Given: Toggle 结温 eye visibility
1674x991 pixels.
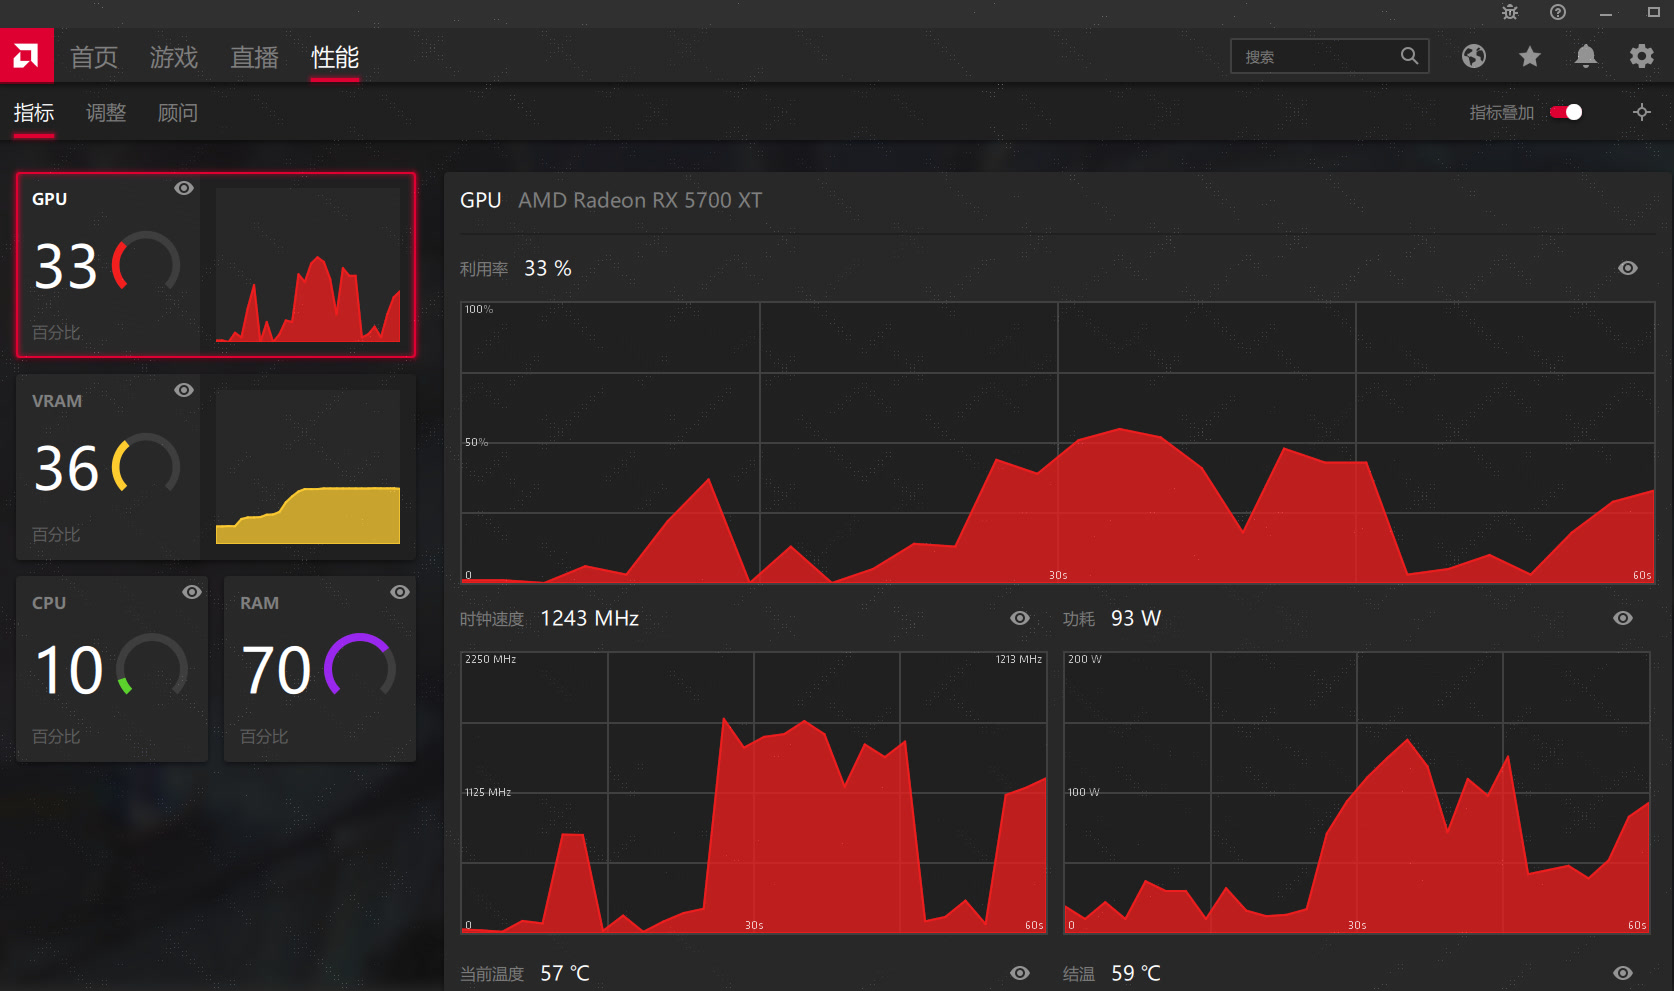Looking at the screenshot, I should click(x=1623, y=973).
